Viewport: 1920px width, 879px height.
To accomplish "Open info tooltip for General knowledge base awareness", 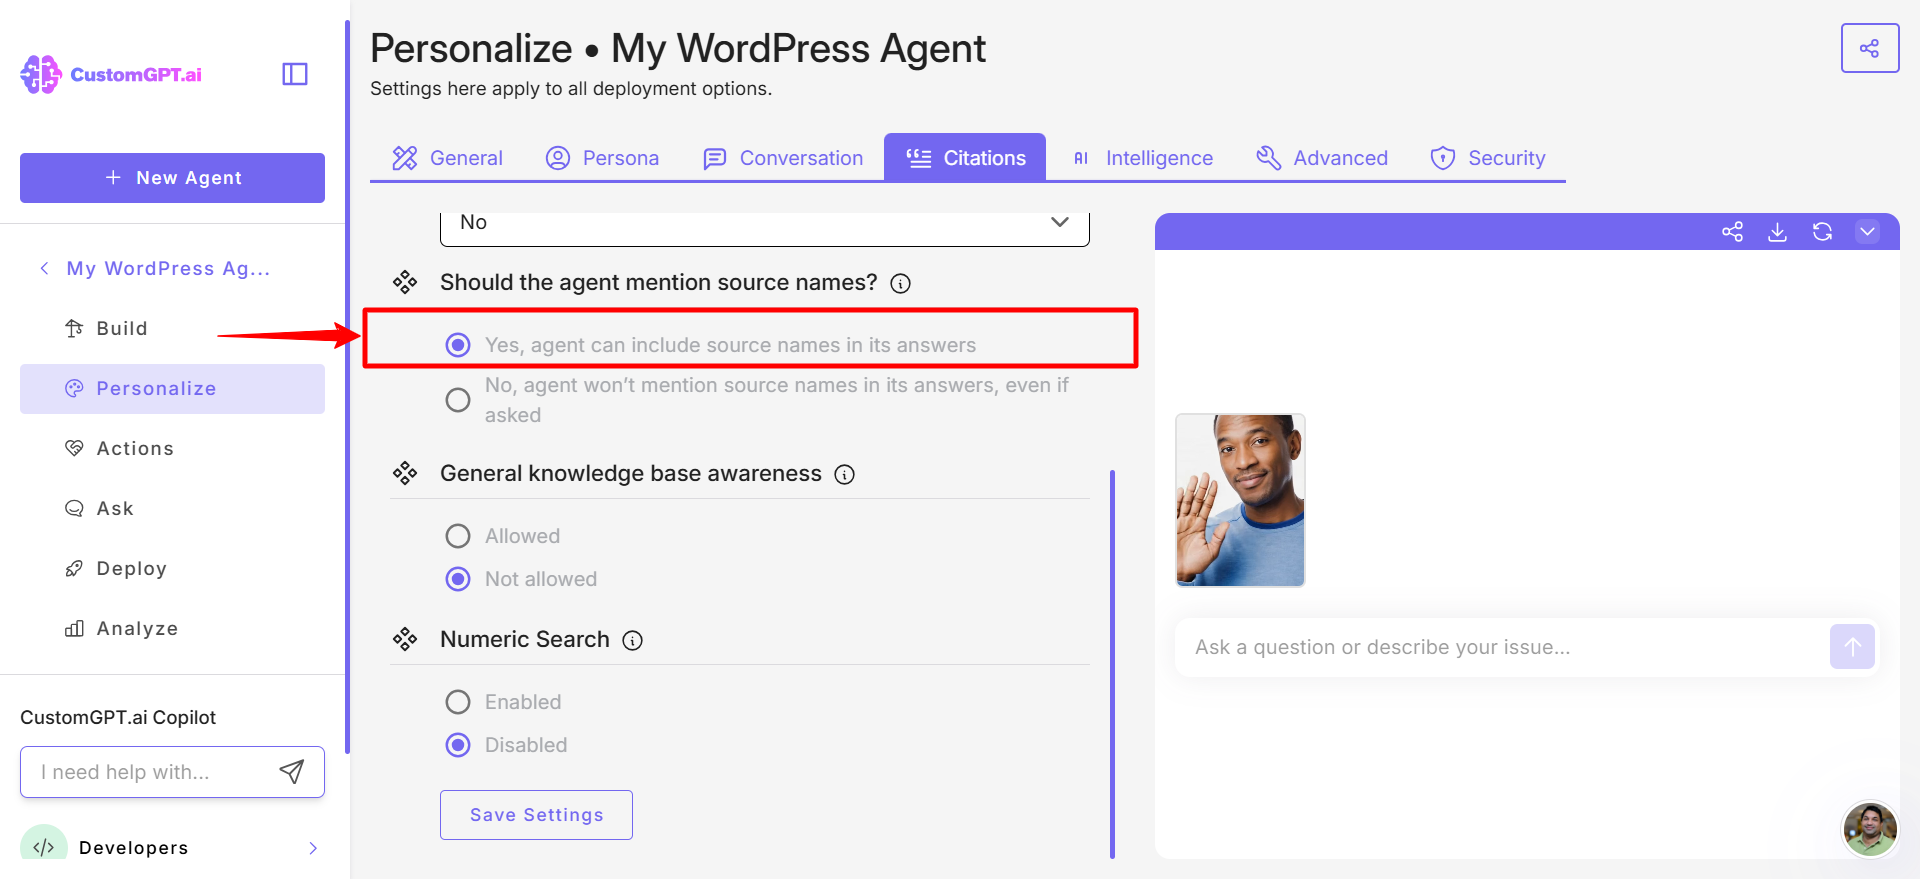I will (844, 475).
